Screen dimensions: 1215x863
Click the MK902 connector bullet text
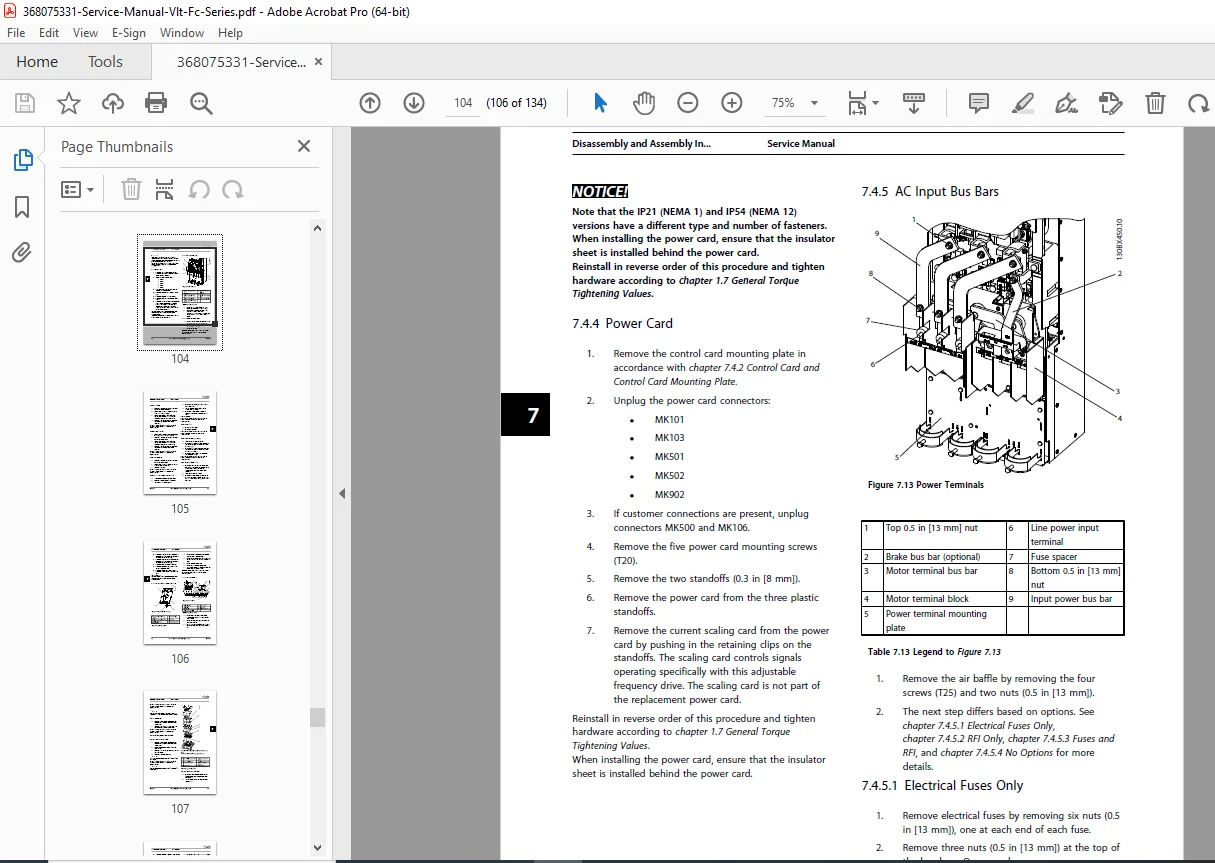click(x=669, y=495)
